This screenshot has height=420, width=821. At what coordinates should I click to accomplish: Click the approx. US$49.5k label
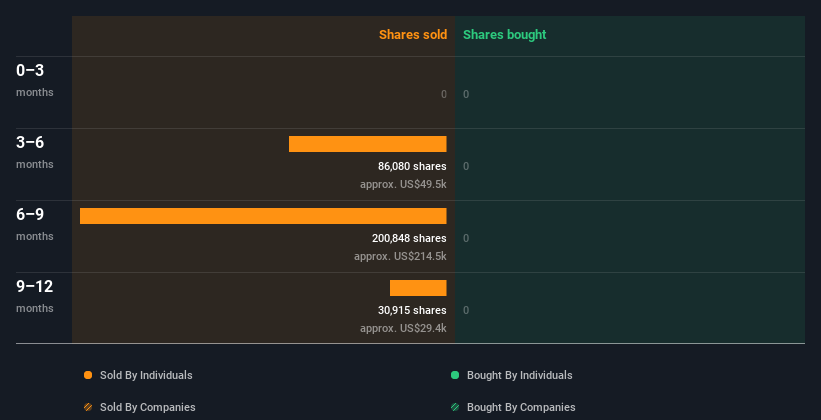coord(403,184)
